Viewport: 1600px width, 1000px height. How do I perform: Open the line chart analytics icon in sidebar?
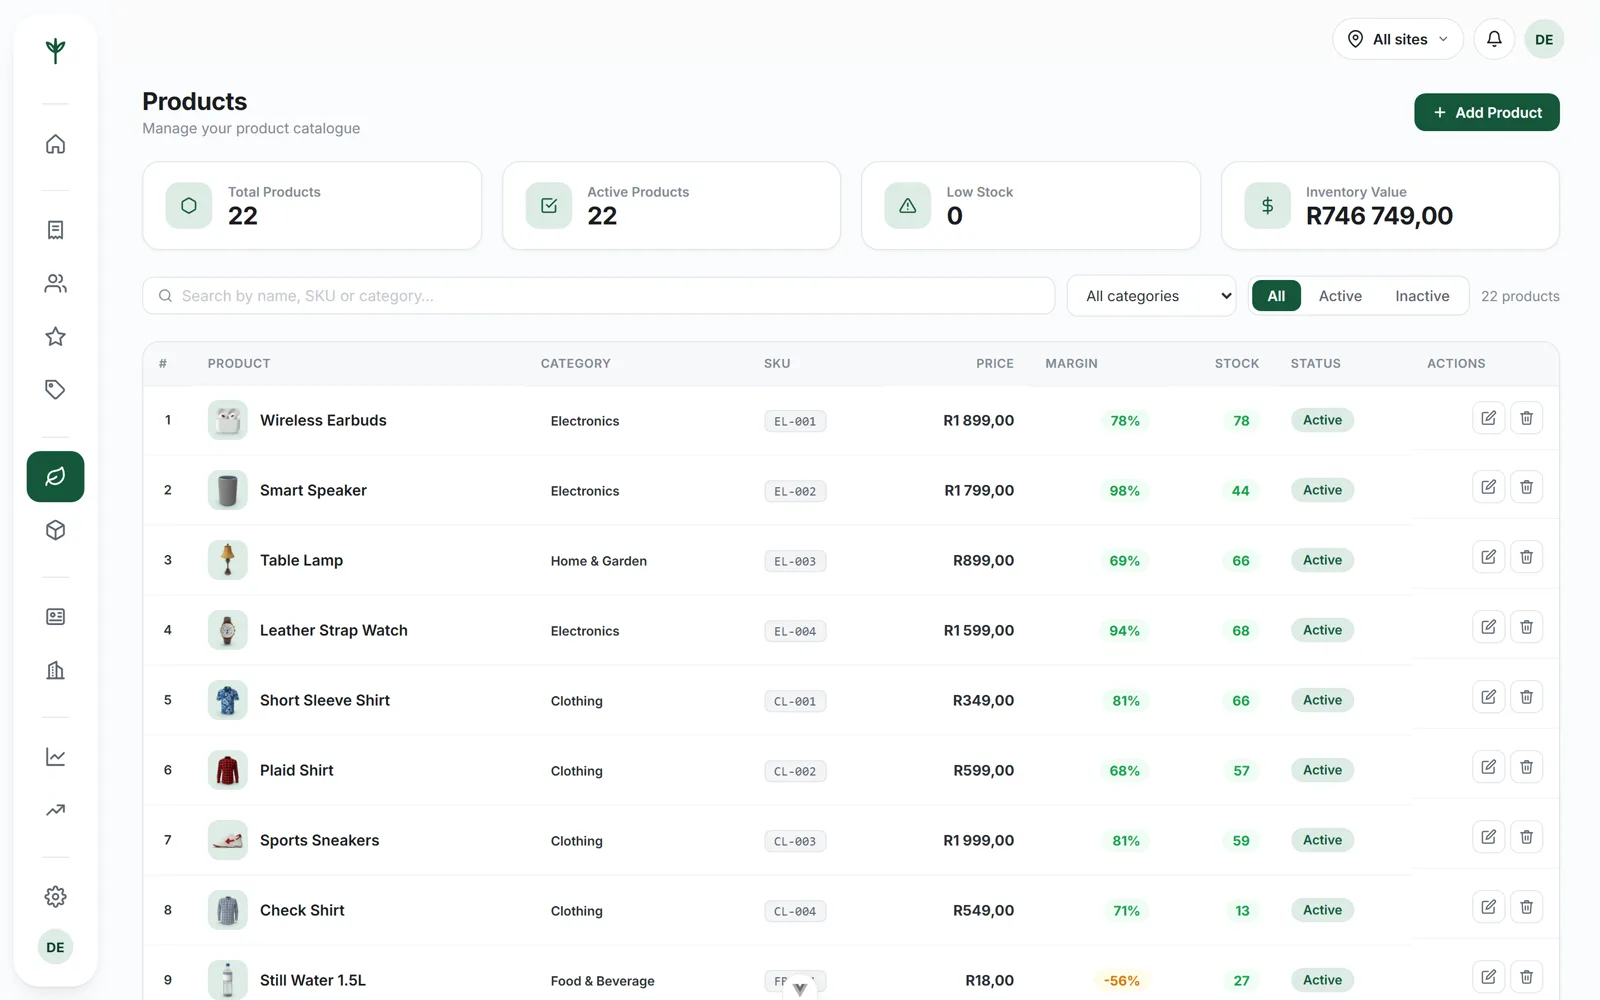pyautogui.click(x=55, y=757)
